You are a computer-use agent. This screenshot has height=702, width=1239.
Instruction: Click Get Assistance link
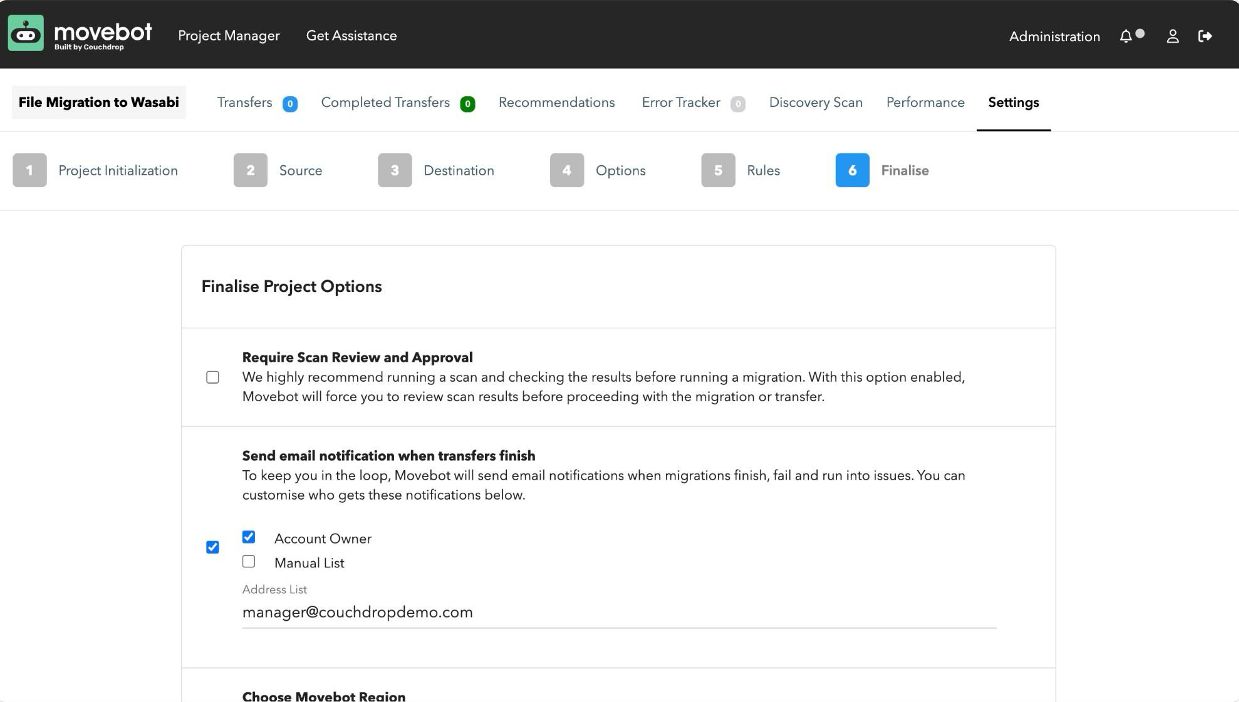tap(351, 35)
